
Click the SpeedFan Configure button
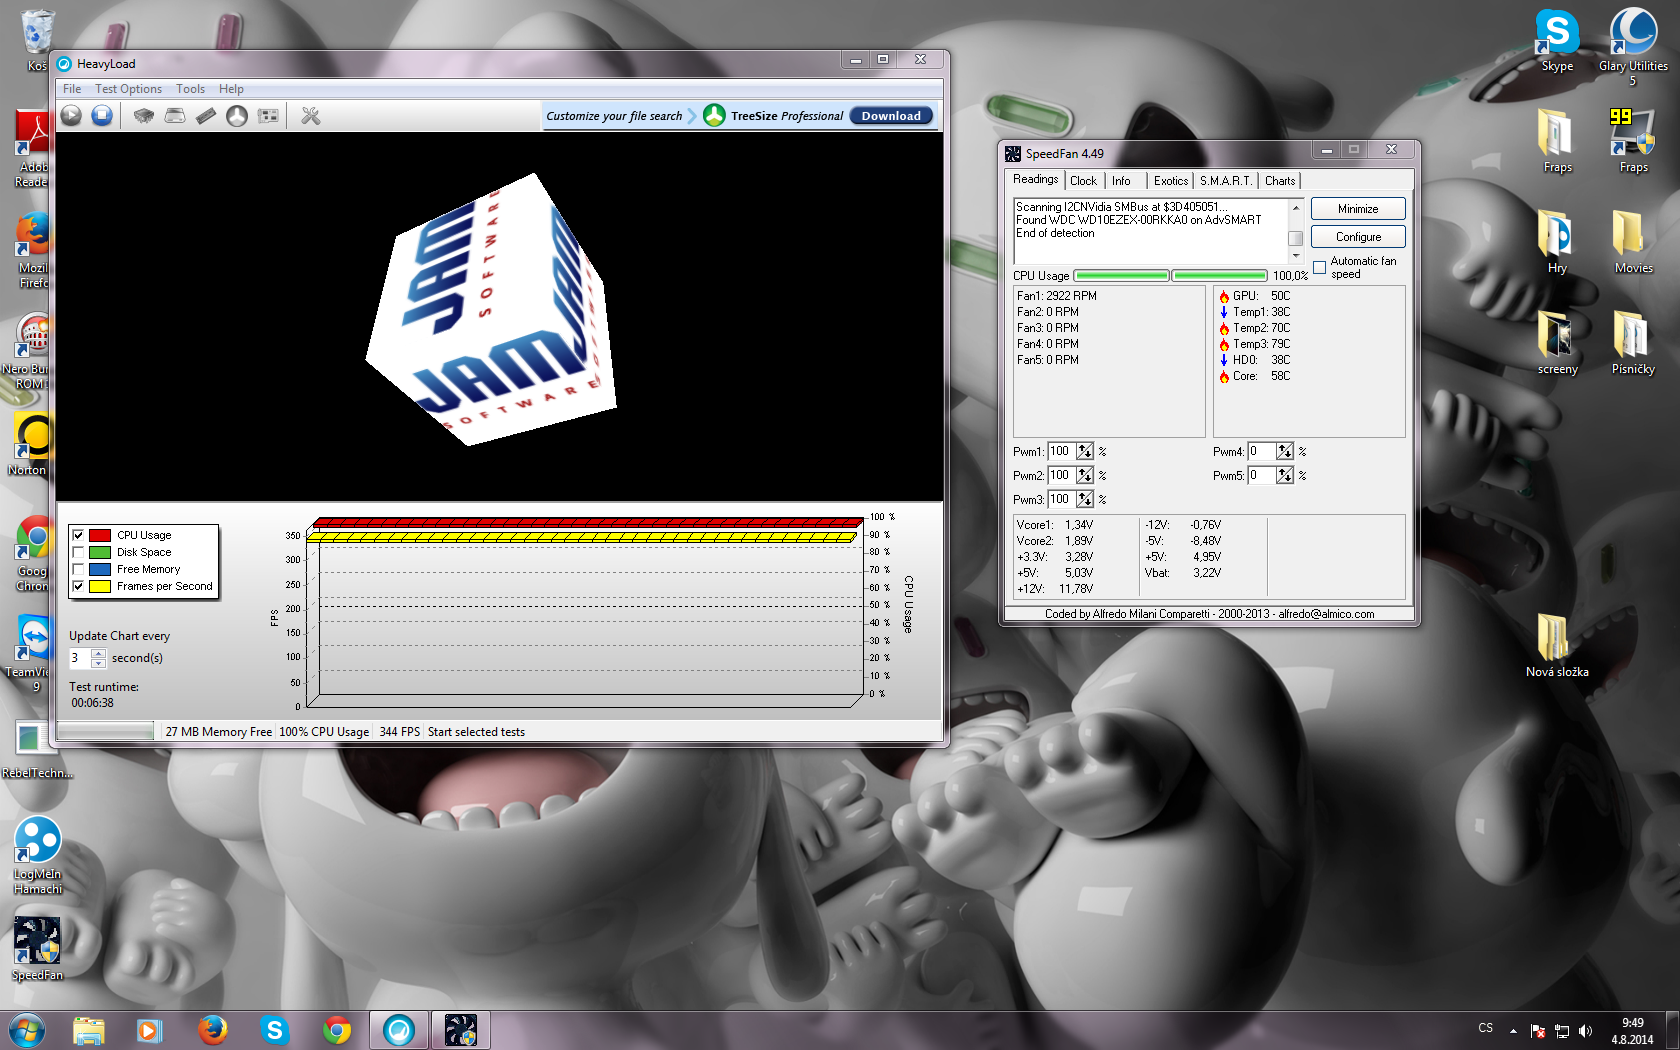[x=1358, y=237]
